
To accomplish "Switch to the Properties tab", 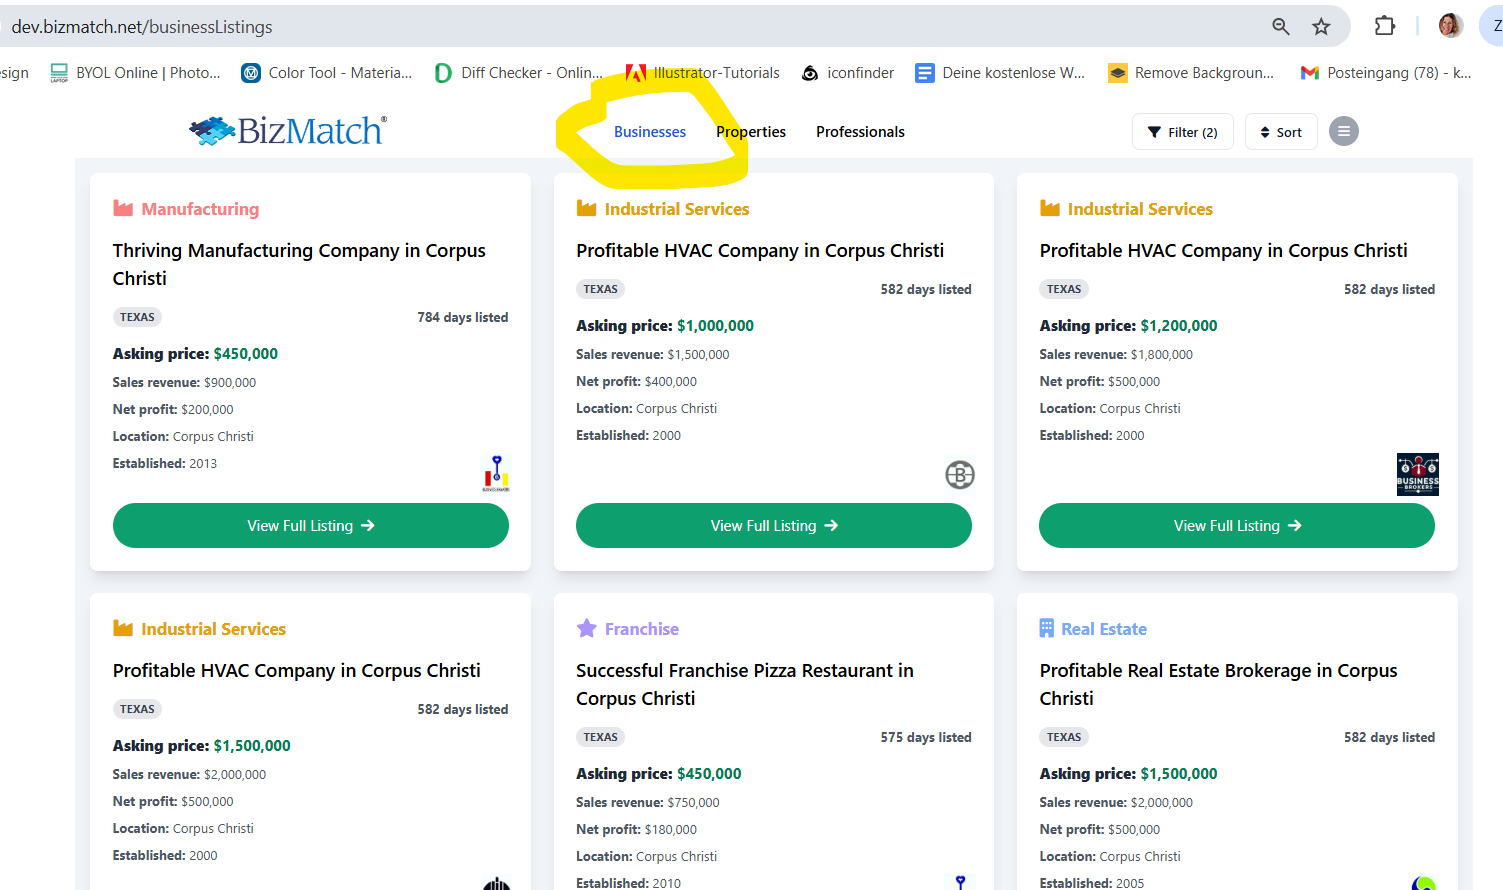I will coord(751,132).
